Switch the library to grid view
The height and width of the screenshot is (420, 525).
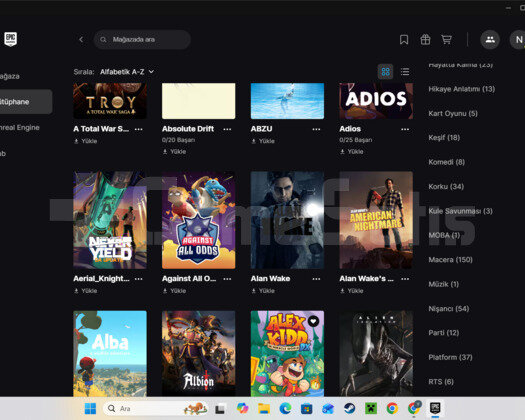385,72
